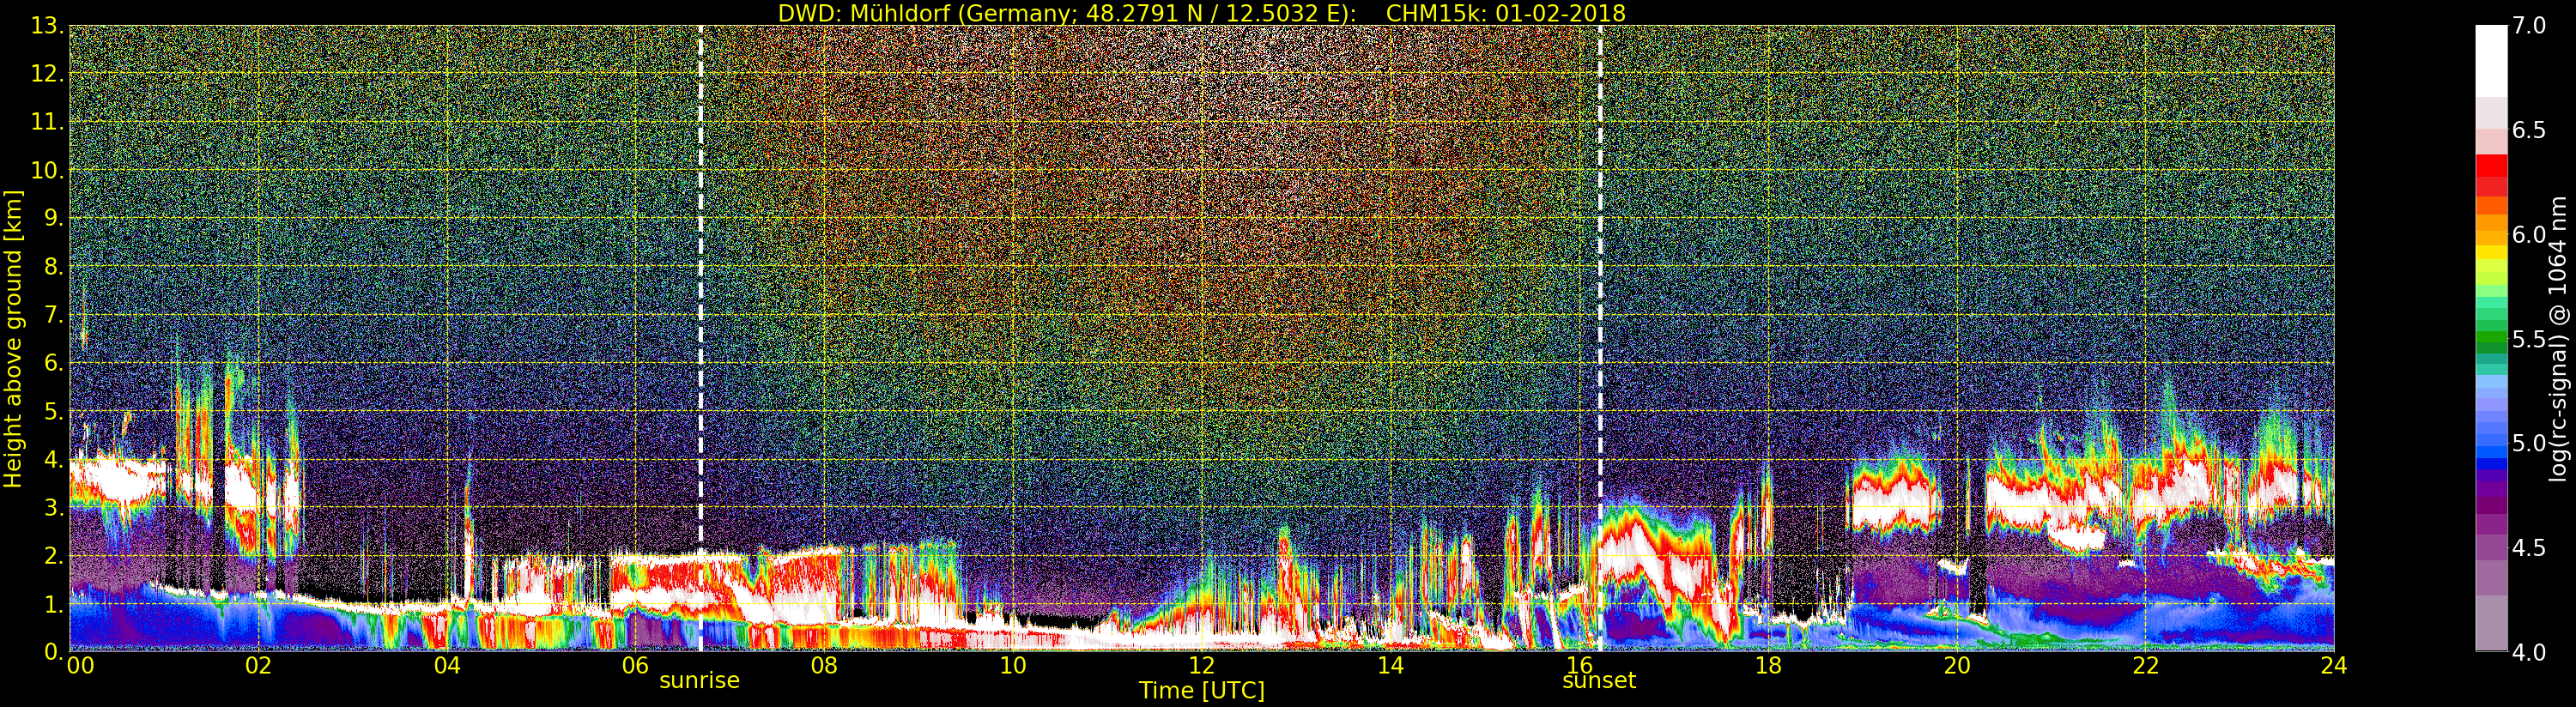2576x707 pixels.
Task: Click the 04 tick on the time axis
Action: point(447,666)
